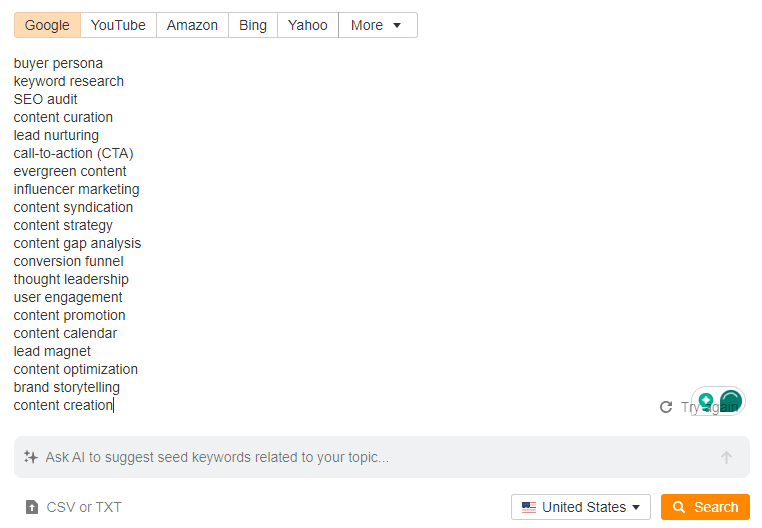Image resolution: width=762 pixels, height=528 pixels.
Task: Click the magnifier icon on Search button
Action: [678, 507]
